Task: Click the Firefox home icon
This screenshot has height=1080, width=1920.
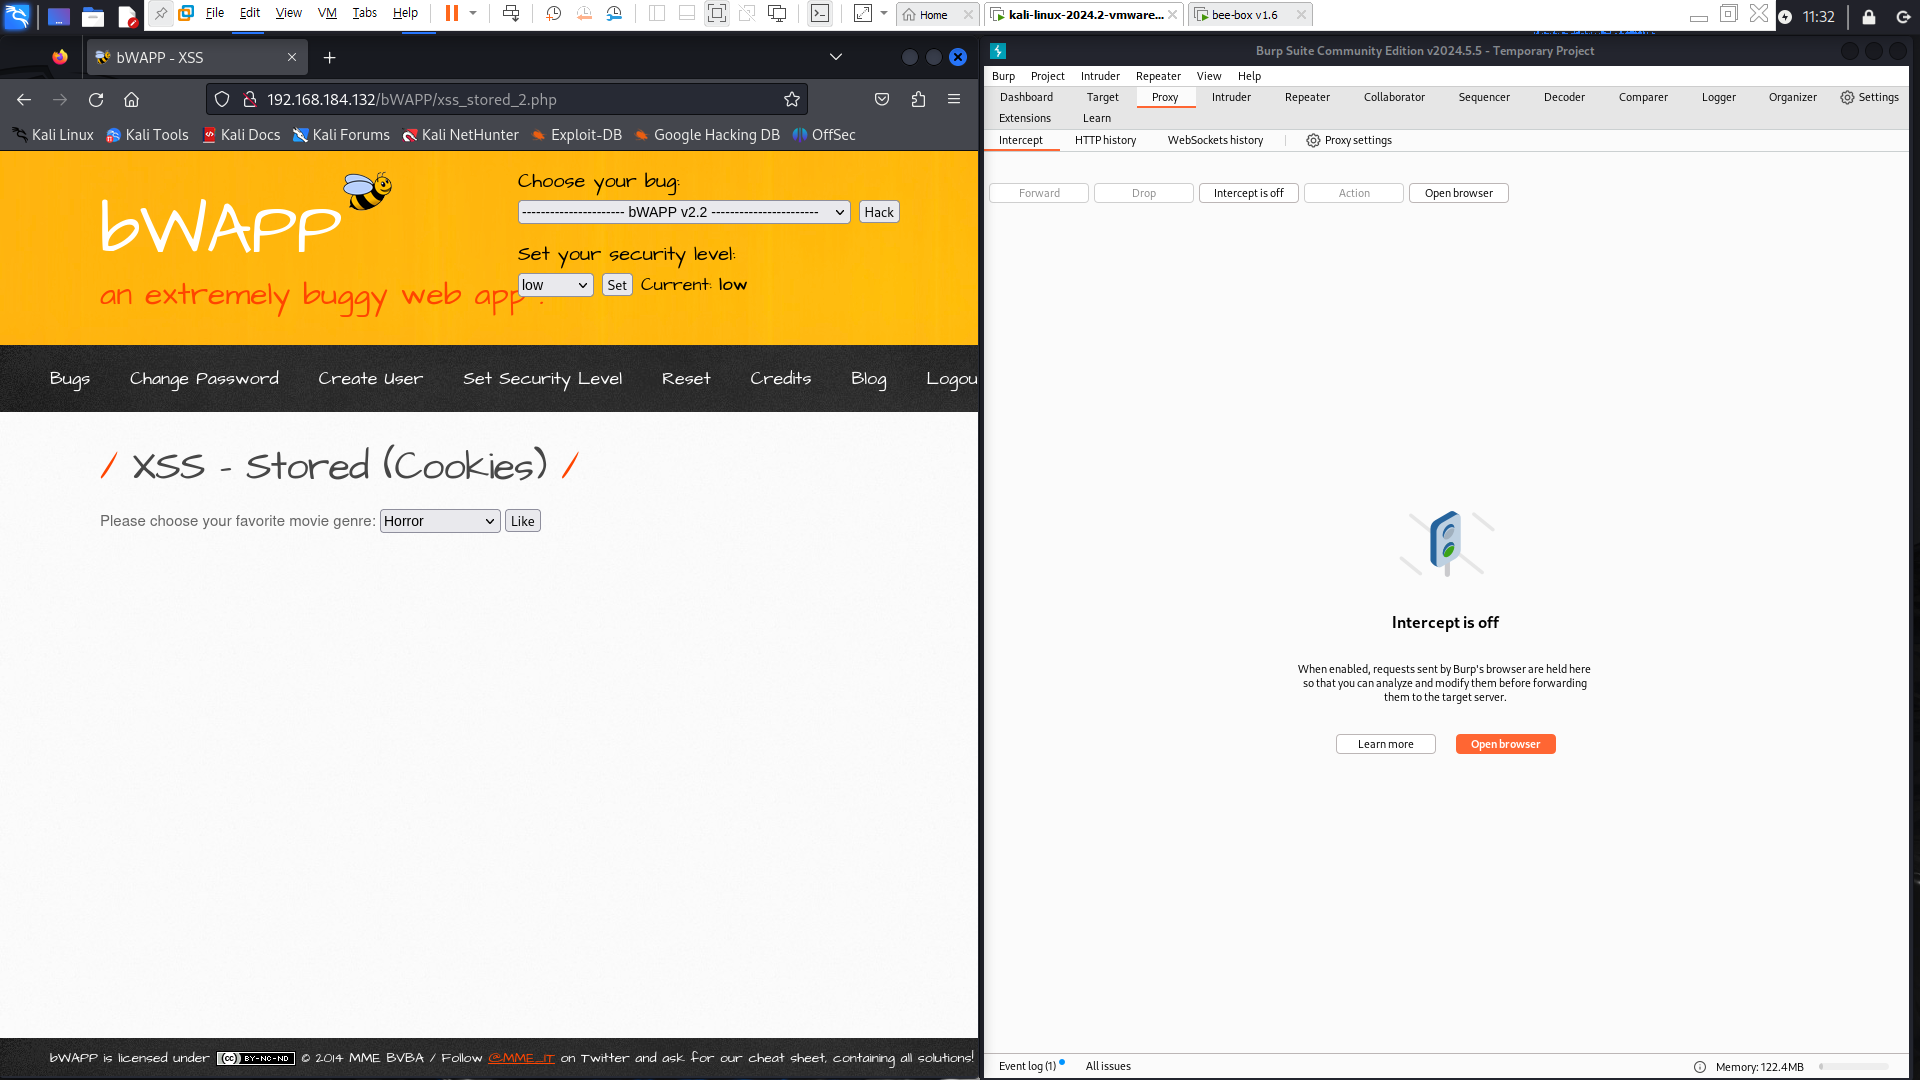Action: tap(131, 99)
